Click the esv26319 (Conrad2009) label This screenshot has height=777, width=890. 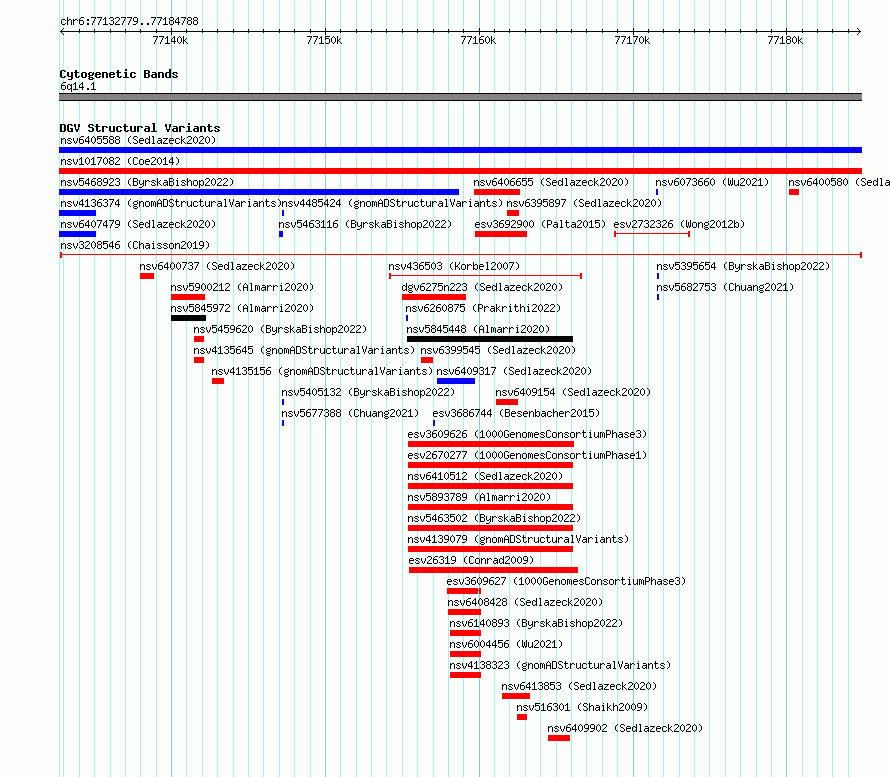pos(471,560)
